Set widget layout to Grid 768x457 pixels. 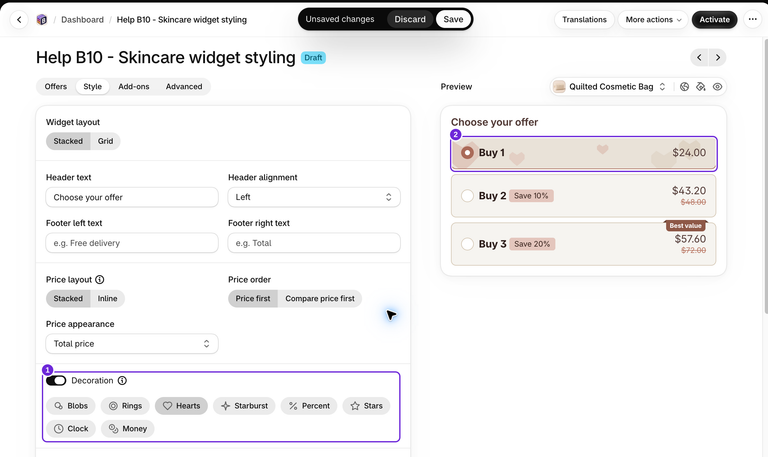tap(105, 141)
